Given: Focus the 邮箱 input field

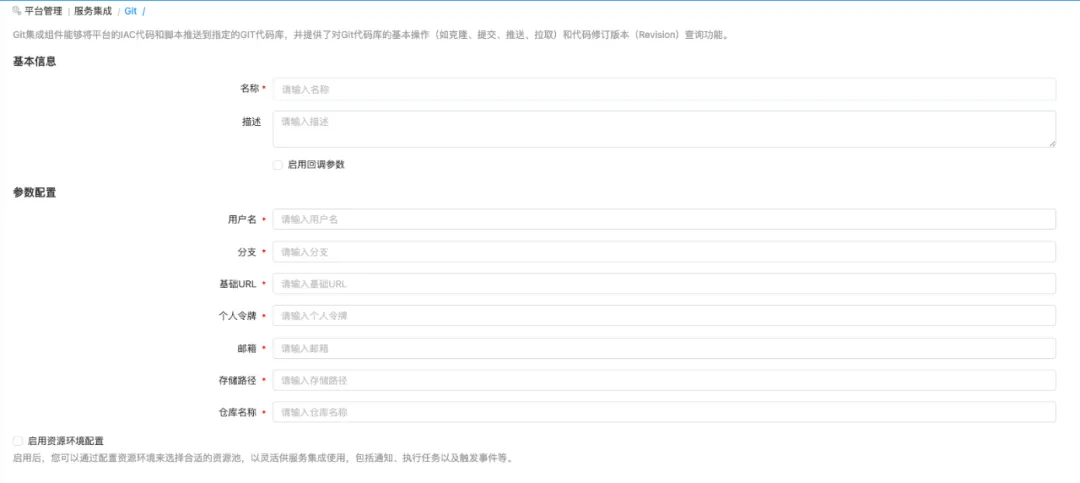Looking at the screenshot, I should pyautogui.click(x=664, y=348).
